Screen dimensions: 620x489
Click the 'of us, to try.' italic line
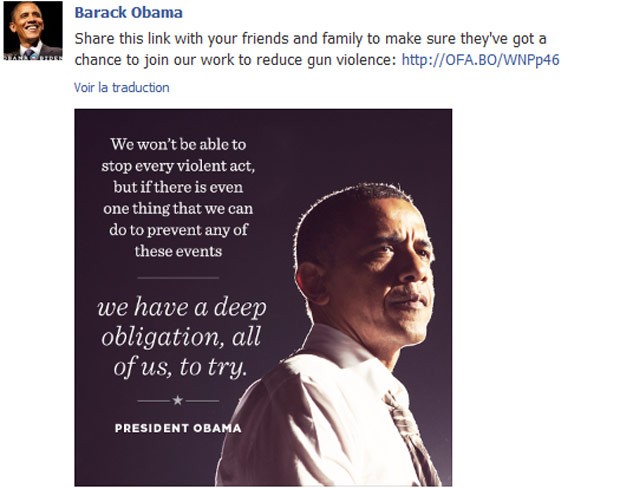180,367
